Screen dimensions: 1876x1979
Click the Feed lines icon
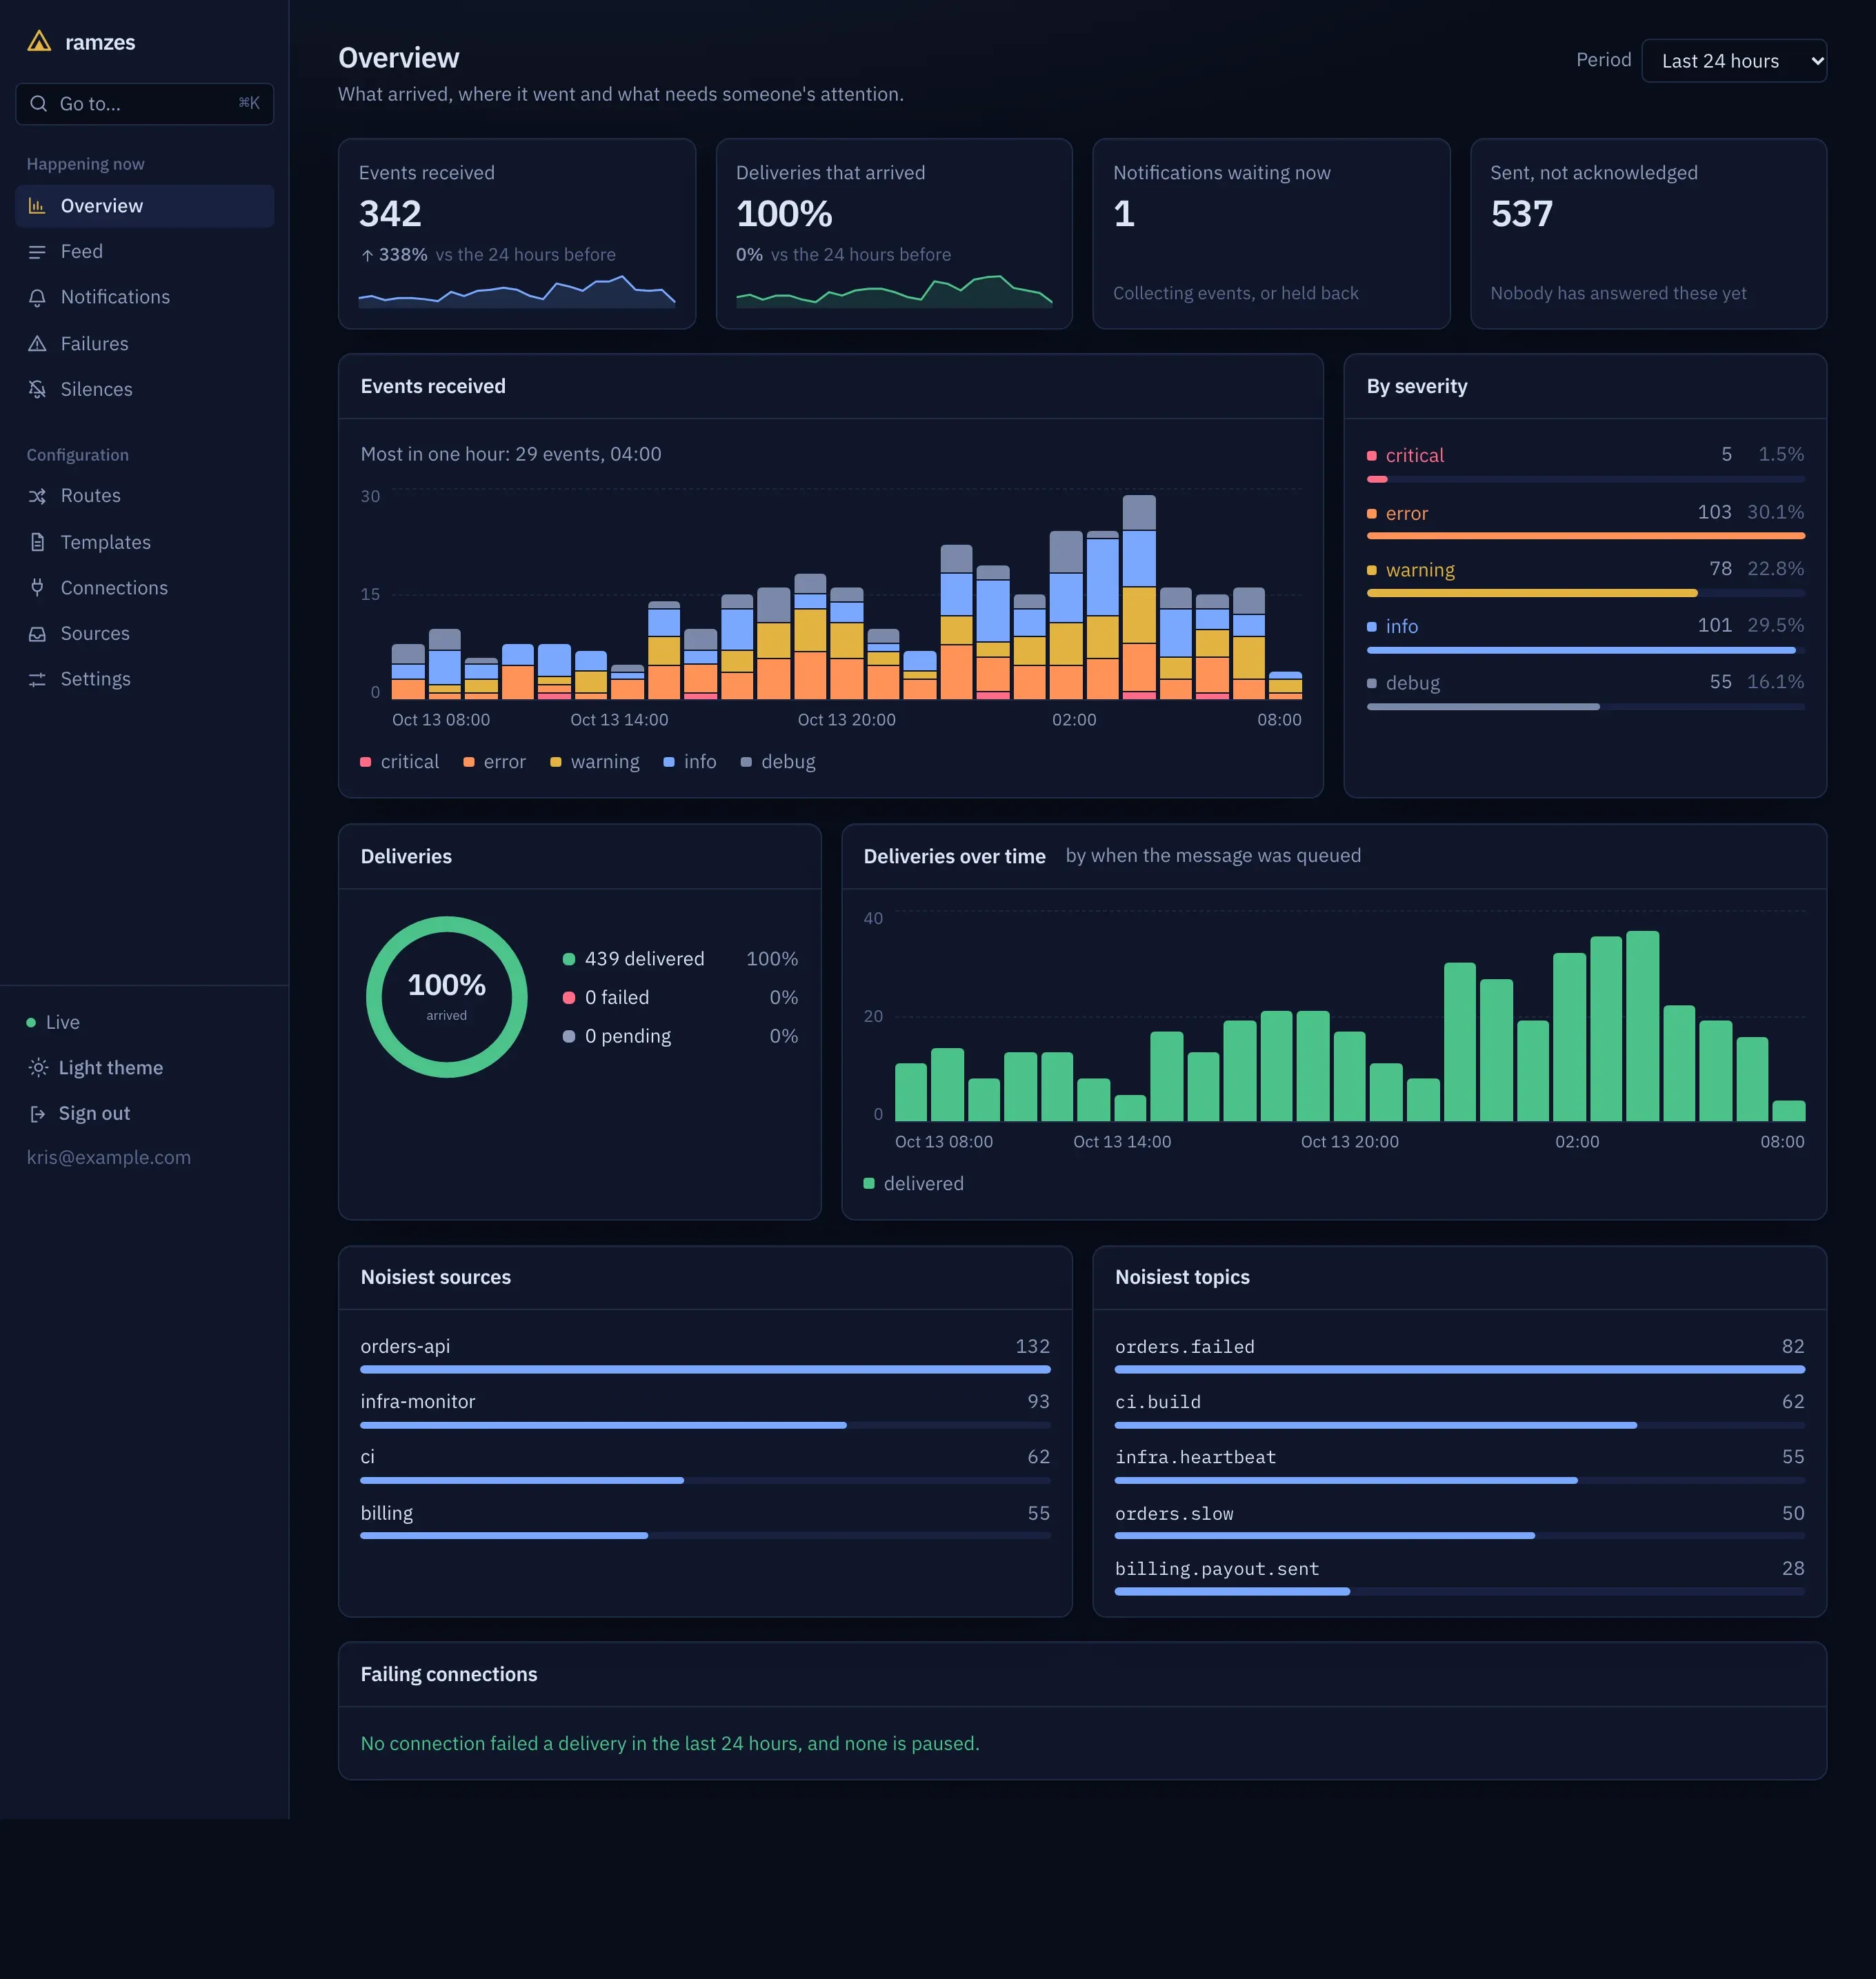[37, 252]
